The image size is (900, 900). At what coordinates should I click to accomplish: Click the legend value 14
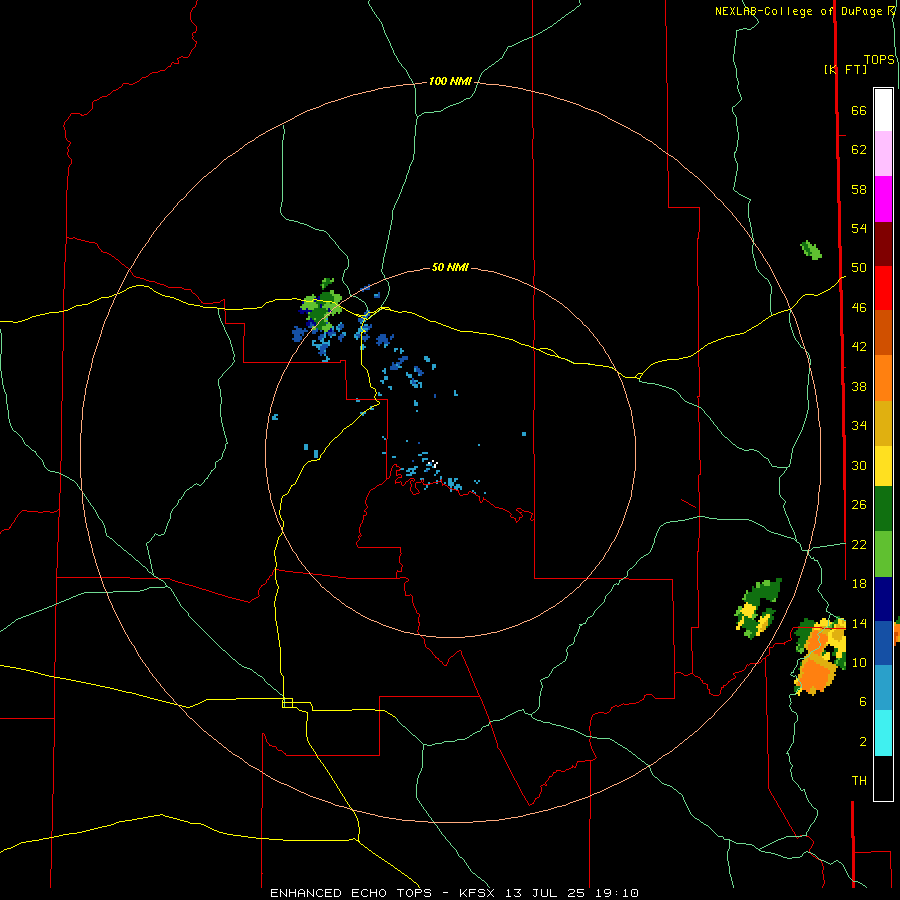pyautogui.click(x=859, y=623)
